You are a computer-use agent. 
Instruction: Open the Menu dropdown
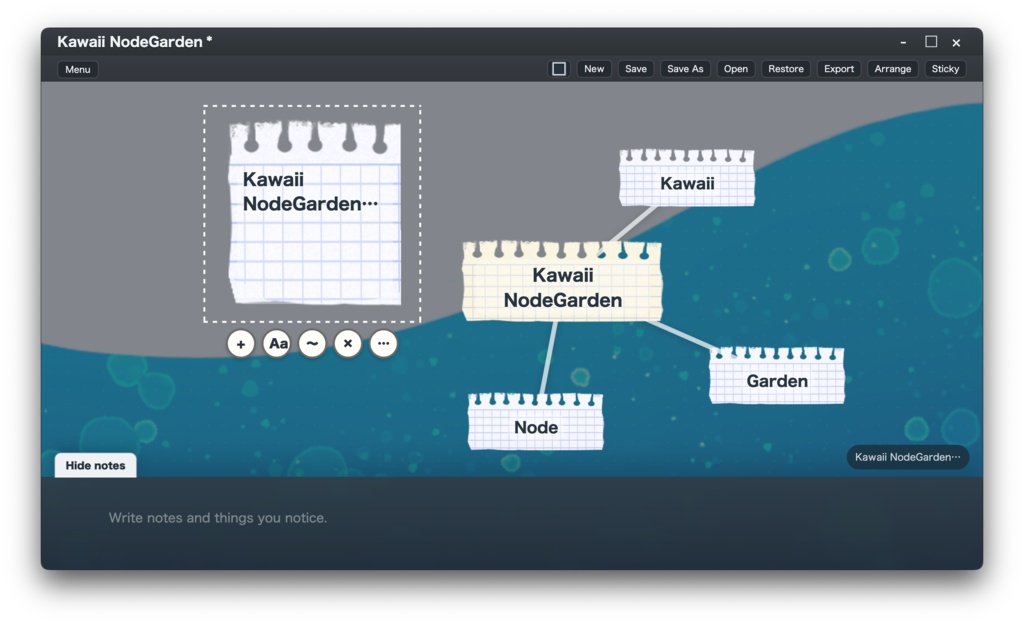[78, 69]
